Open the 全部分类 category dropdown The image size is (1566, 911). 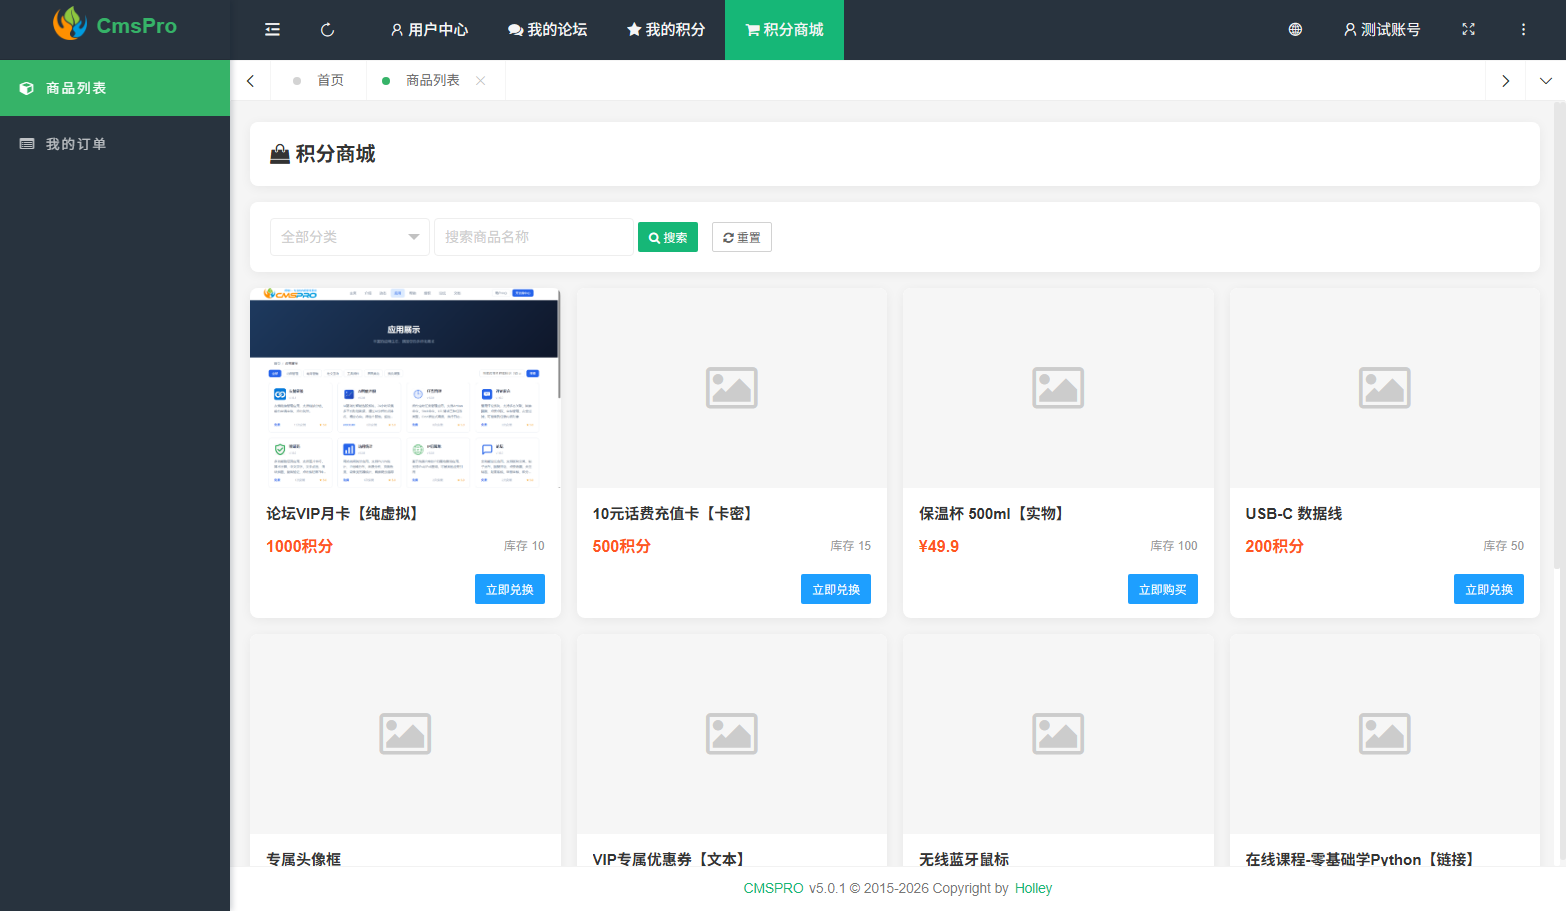point(350,237)
